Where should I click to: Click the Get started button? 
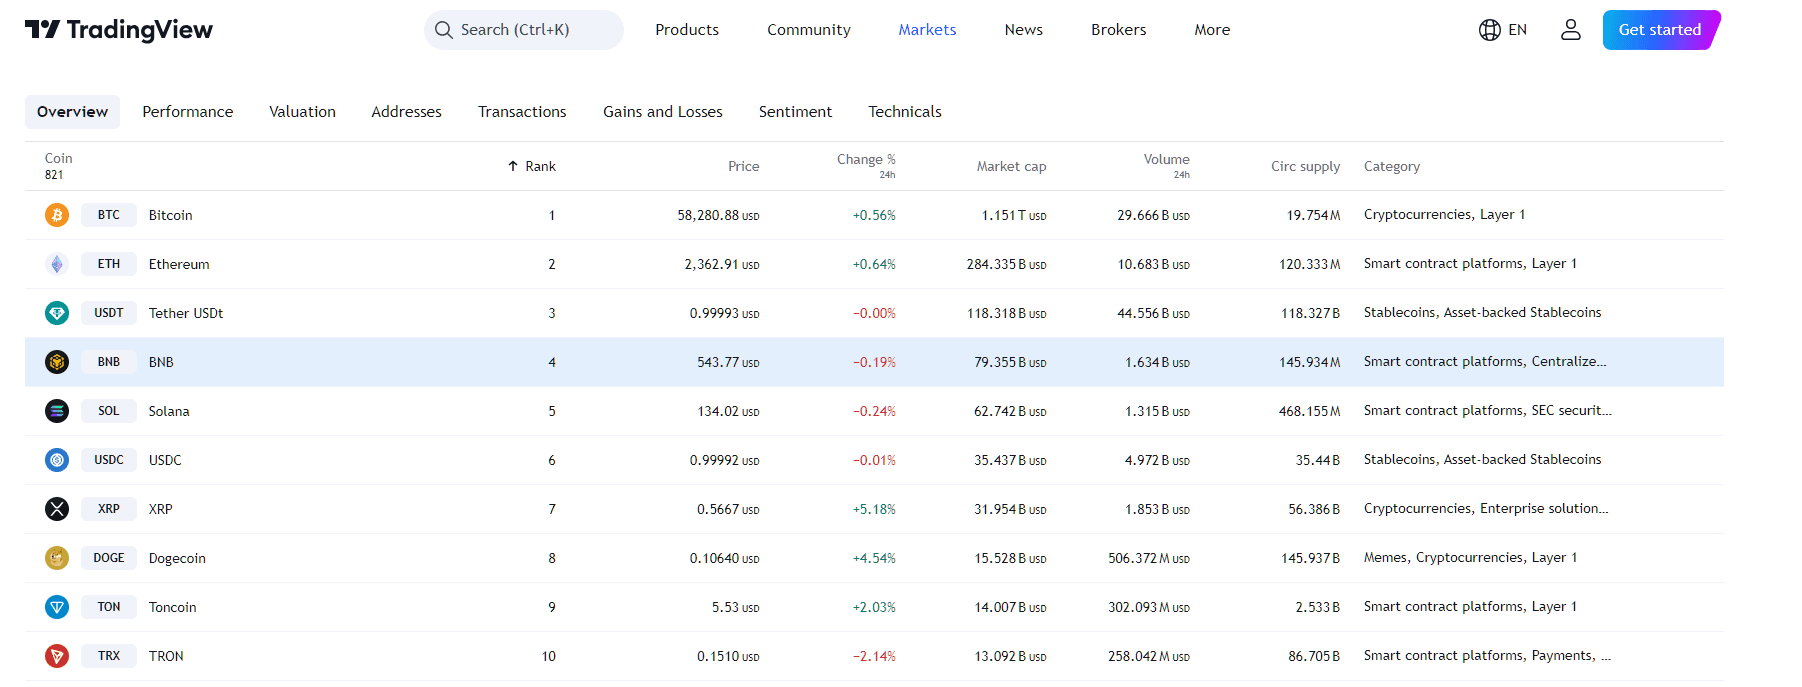point(1661,30)
